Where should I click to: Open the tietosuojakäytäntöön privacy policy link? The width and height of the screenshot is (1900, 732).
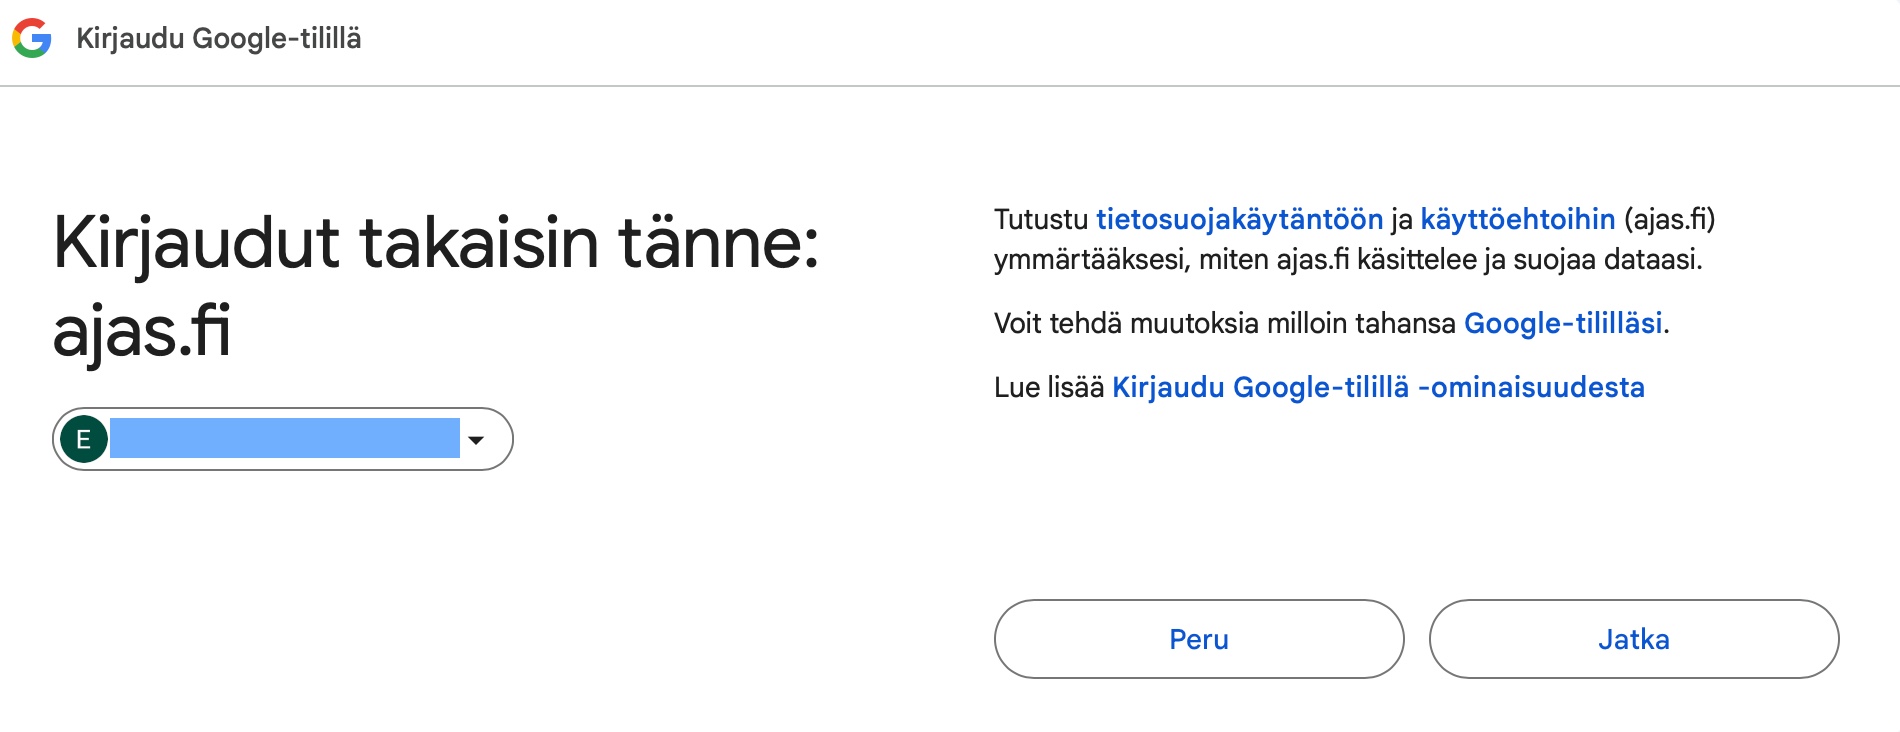[x=1239, y=219]
